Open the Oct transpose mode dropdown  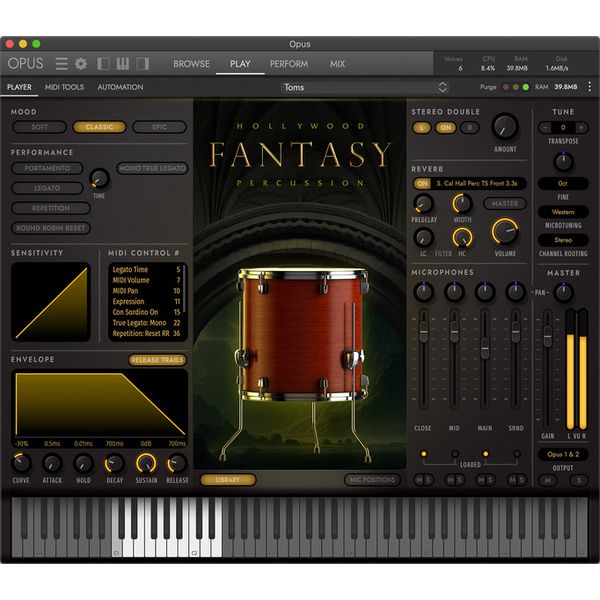click(563, 183)
